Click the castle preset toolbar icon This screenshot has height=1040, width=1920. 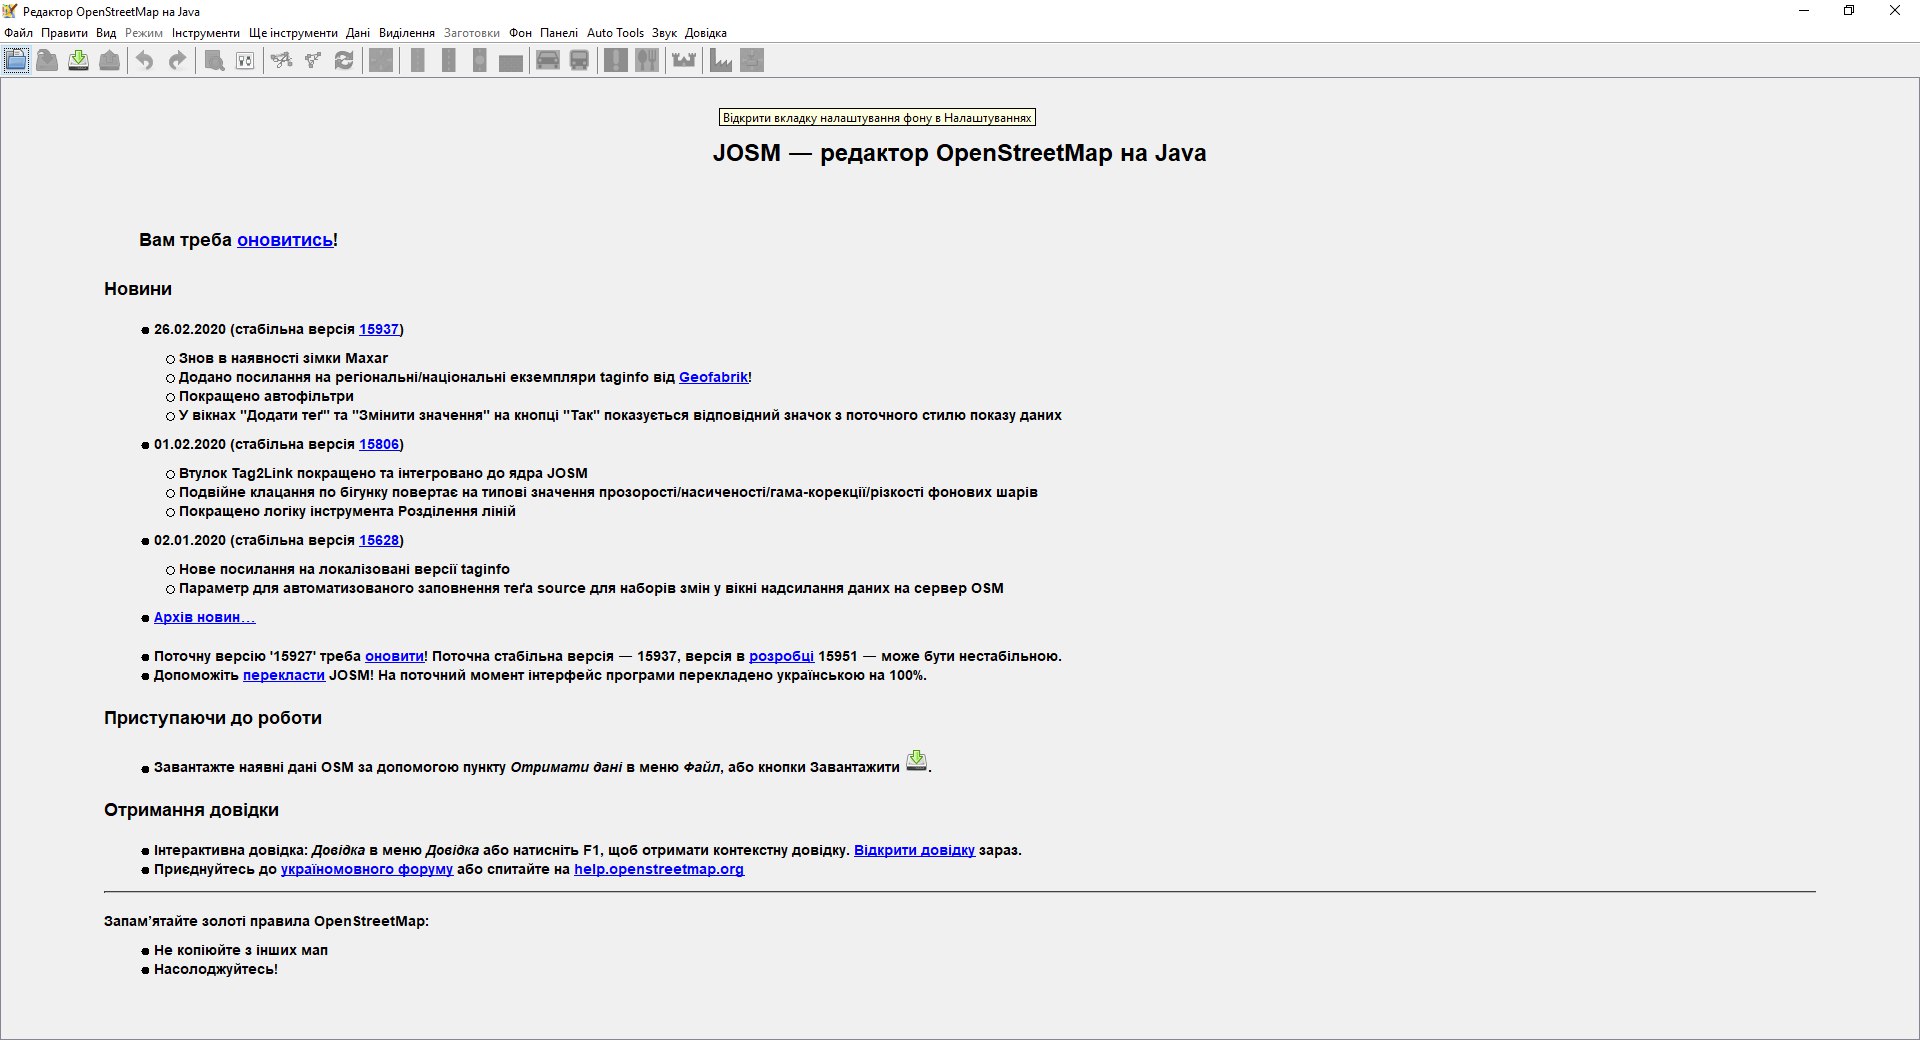(684, 61)
